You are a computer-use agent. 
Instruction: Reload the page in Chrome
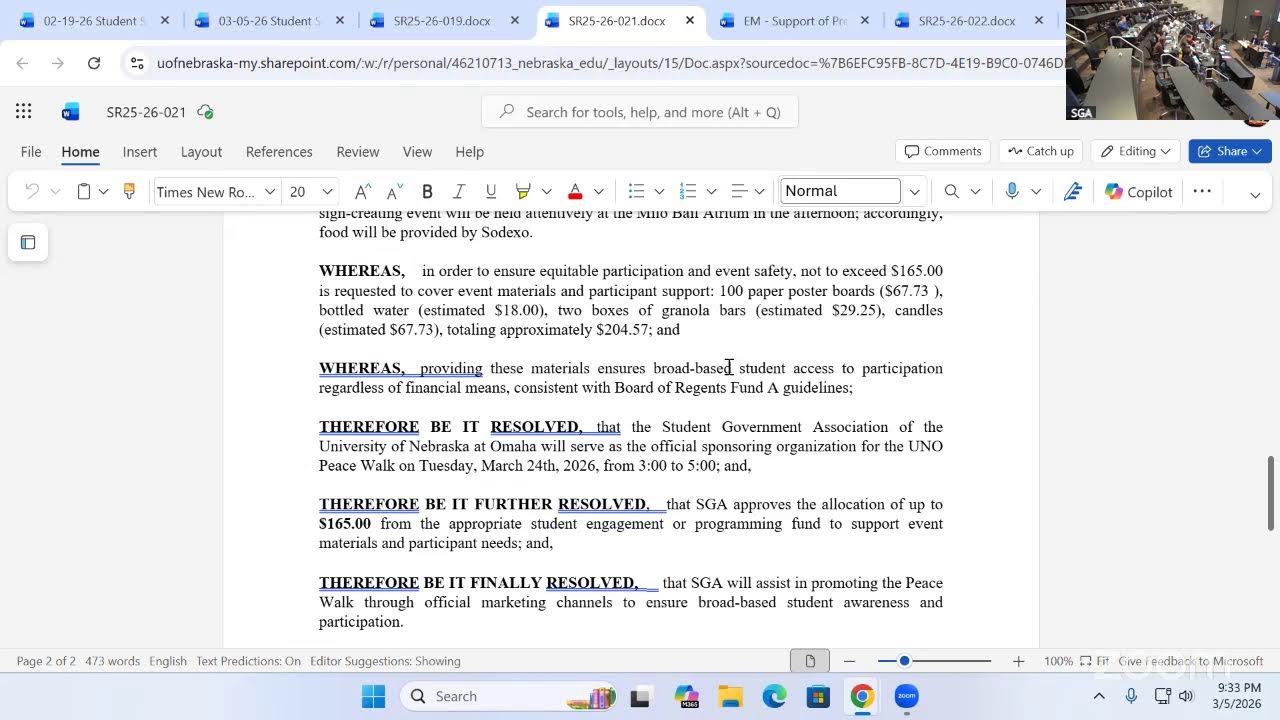point(94,63)
